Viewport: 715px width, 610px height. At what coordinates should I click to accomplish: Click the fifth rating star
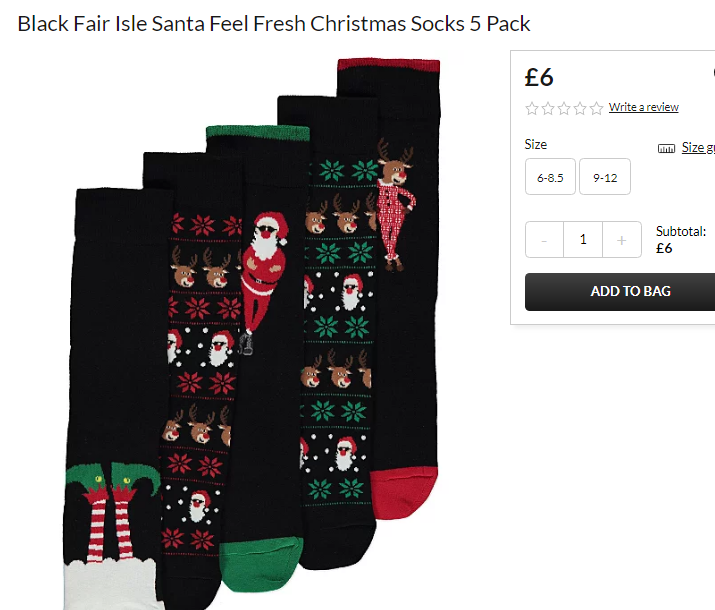tap(596, 109)
